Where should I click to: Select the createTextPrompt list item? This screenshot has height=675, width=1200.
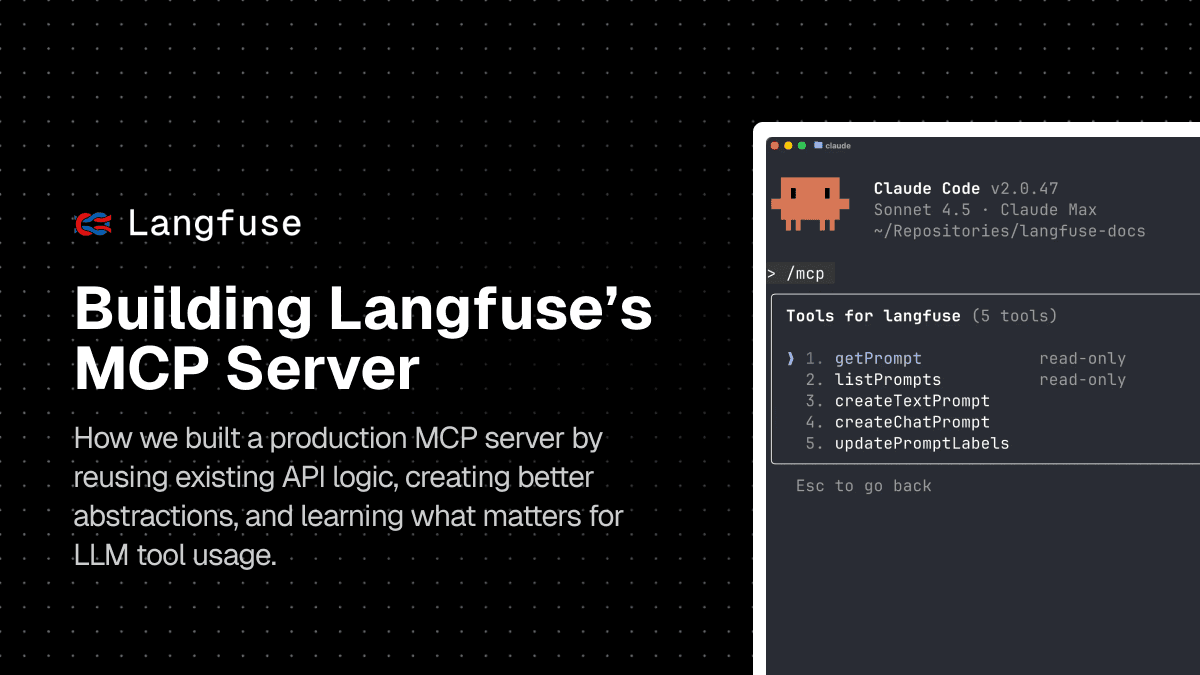(x=914, y=401)
